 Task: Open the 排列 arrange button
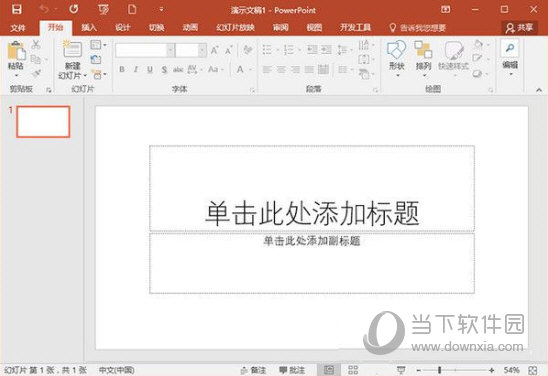pyautogui.click(x=423, y=58)
